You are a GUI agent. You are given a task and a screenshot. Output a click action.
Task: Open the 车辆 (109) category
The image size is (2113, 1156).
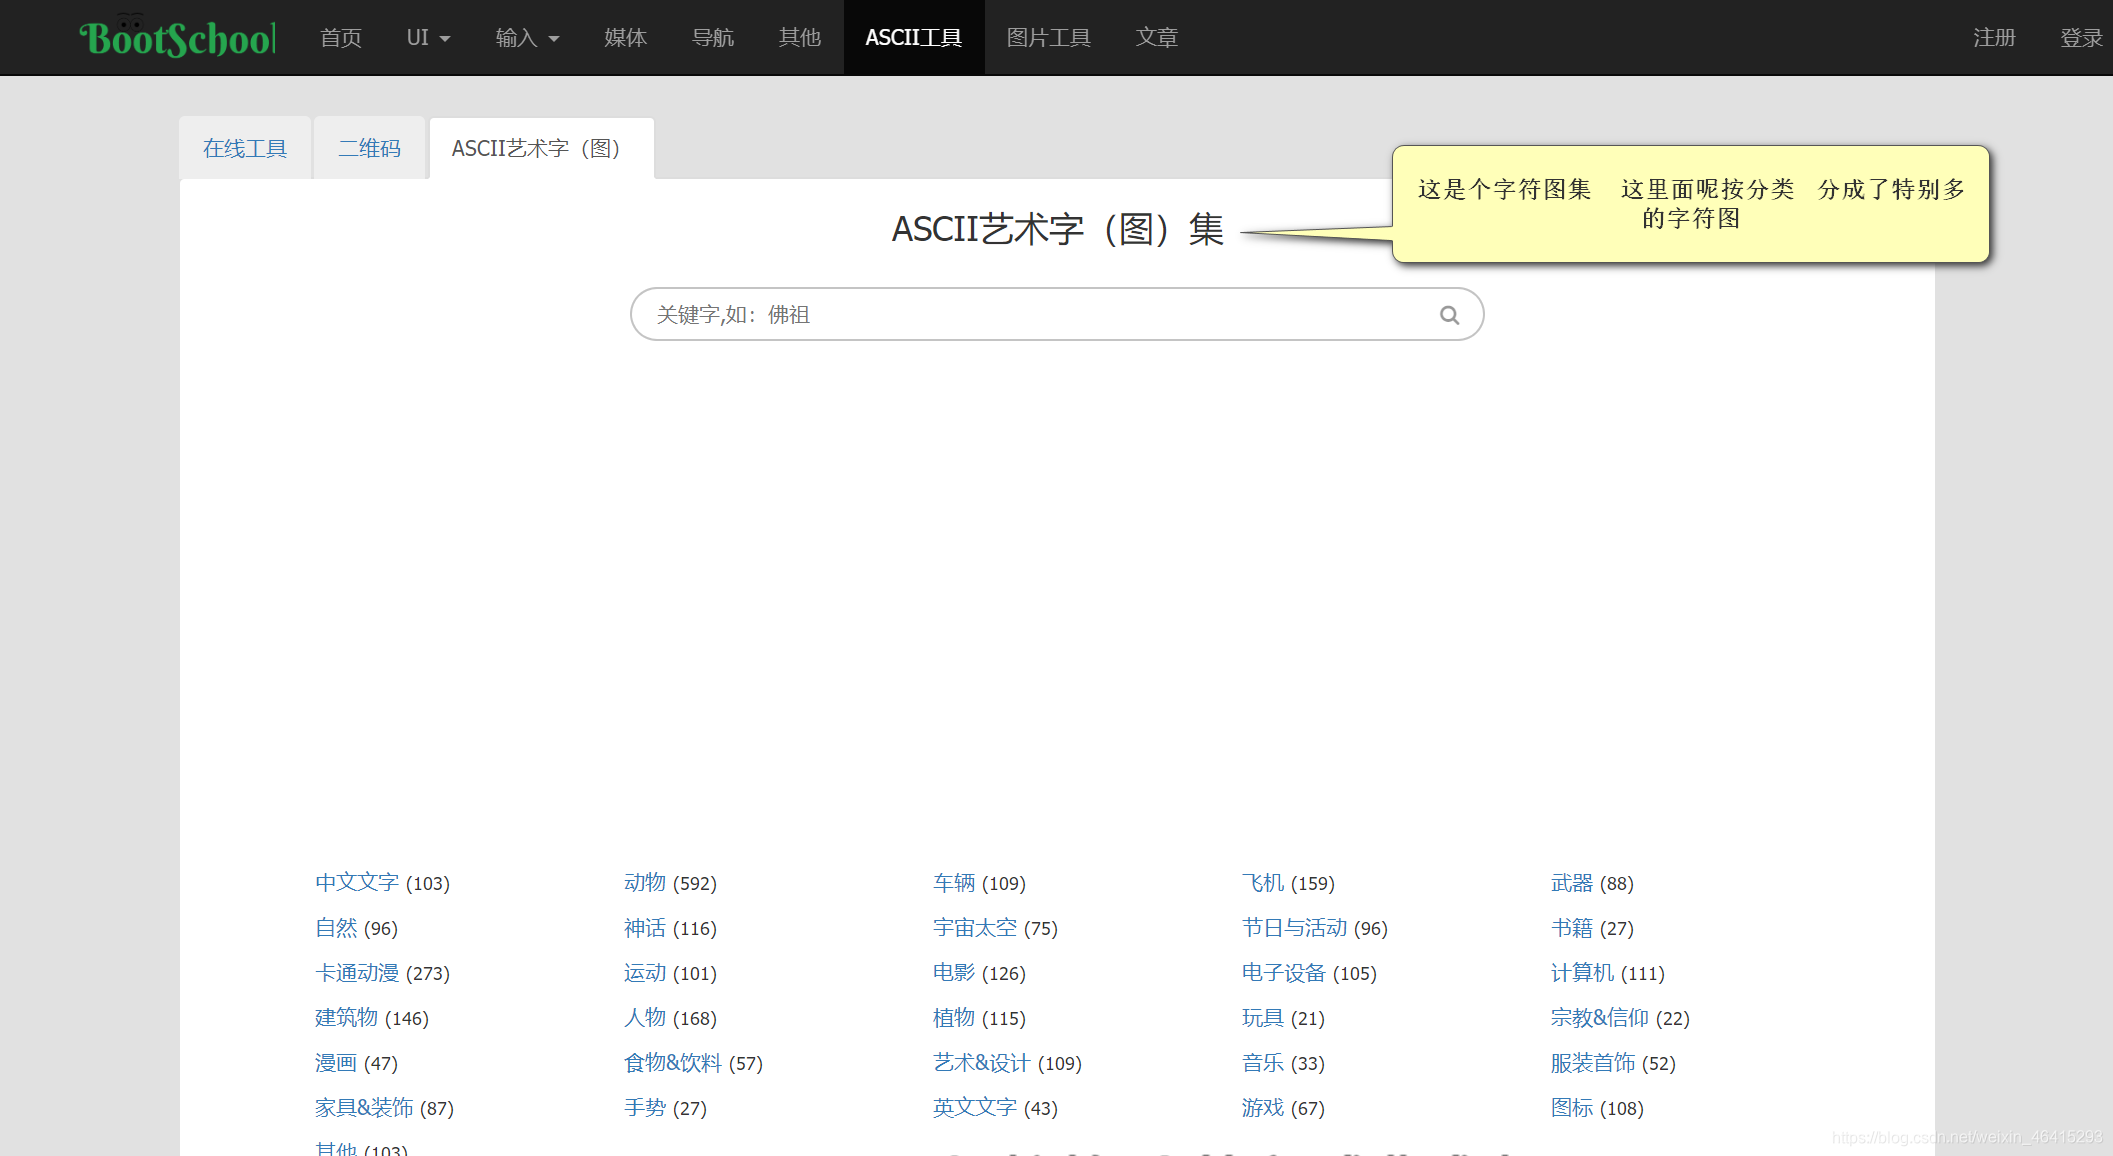tap(954, 882)
